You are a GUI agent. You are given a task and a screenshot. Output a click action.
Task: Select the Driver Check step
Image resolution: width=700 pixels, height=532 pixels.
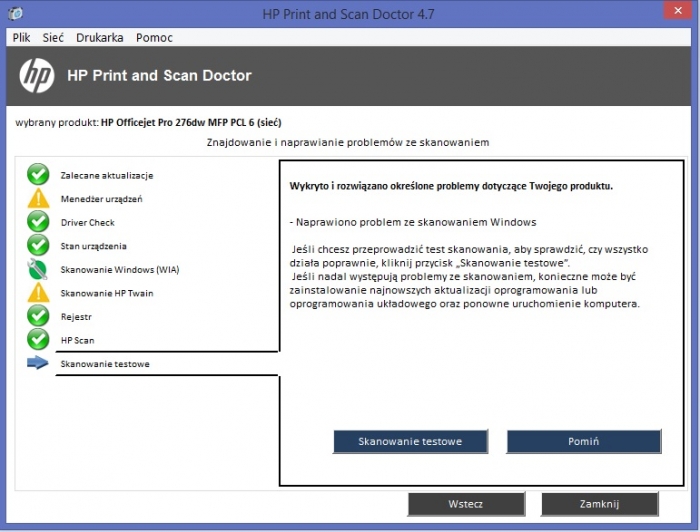pos(88,222)
